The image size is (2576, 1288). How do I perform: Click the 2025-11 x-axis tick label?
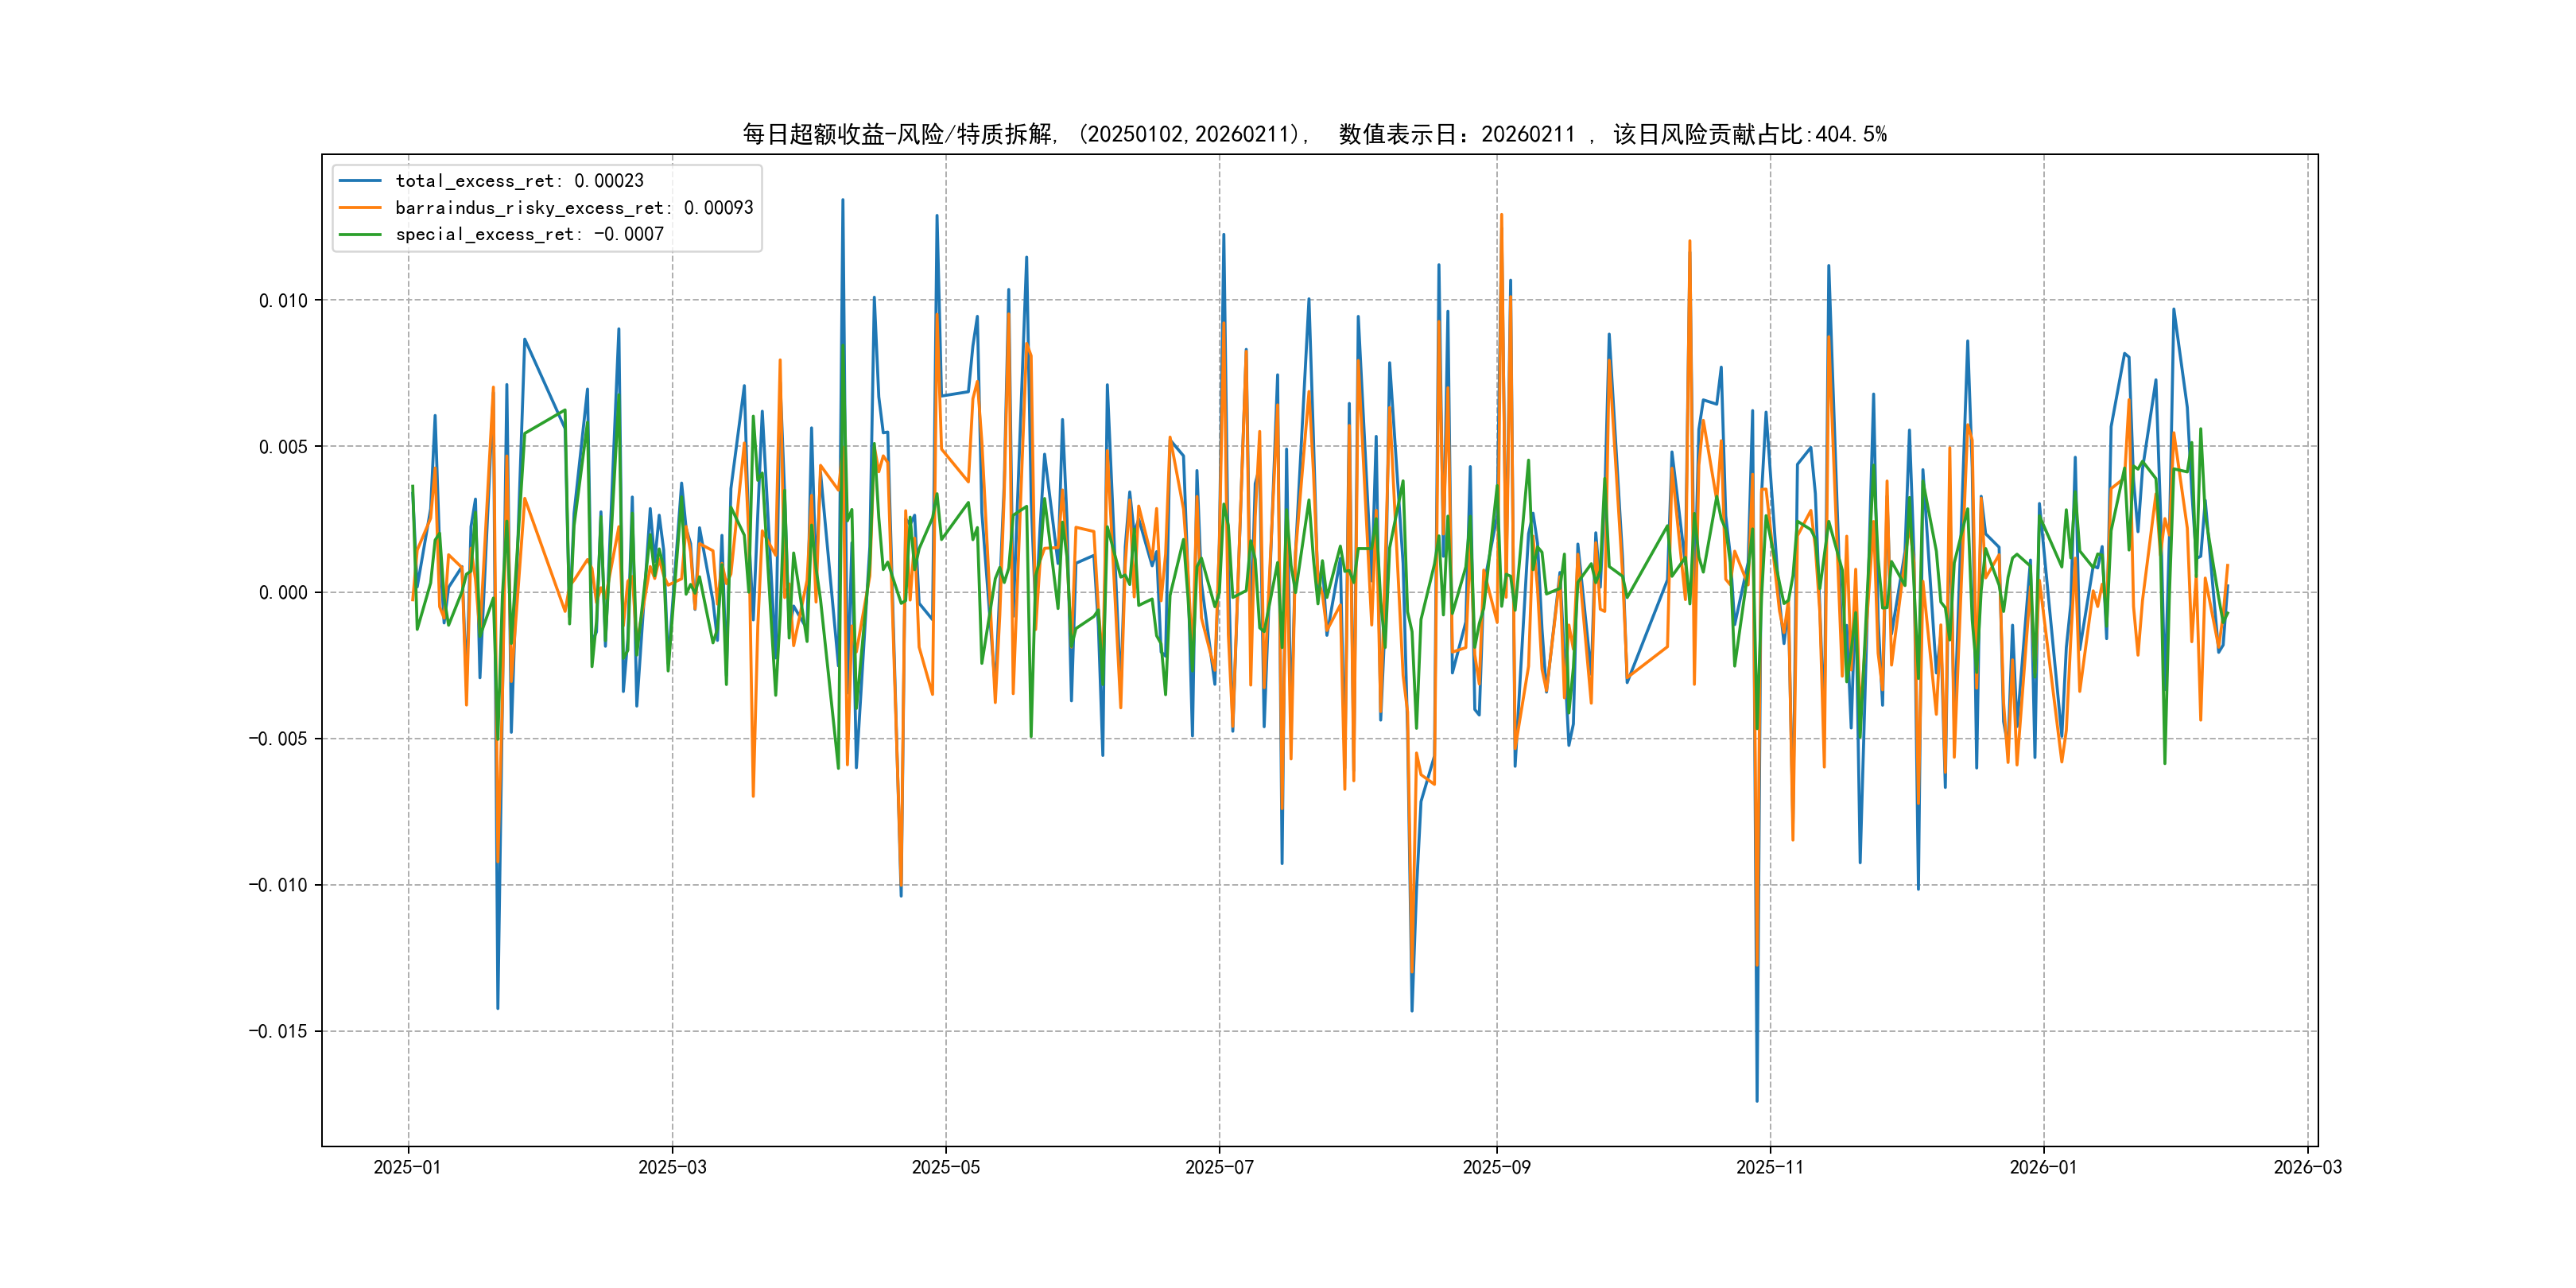click(x=1770, y=1167)
